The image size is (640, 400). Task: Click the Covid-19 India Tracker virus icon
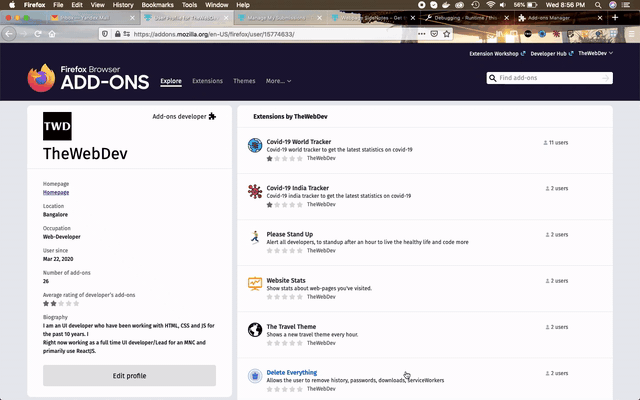point(255,191)
